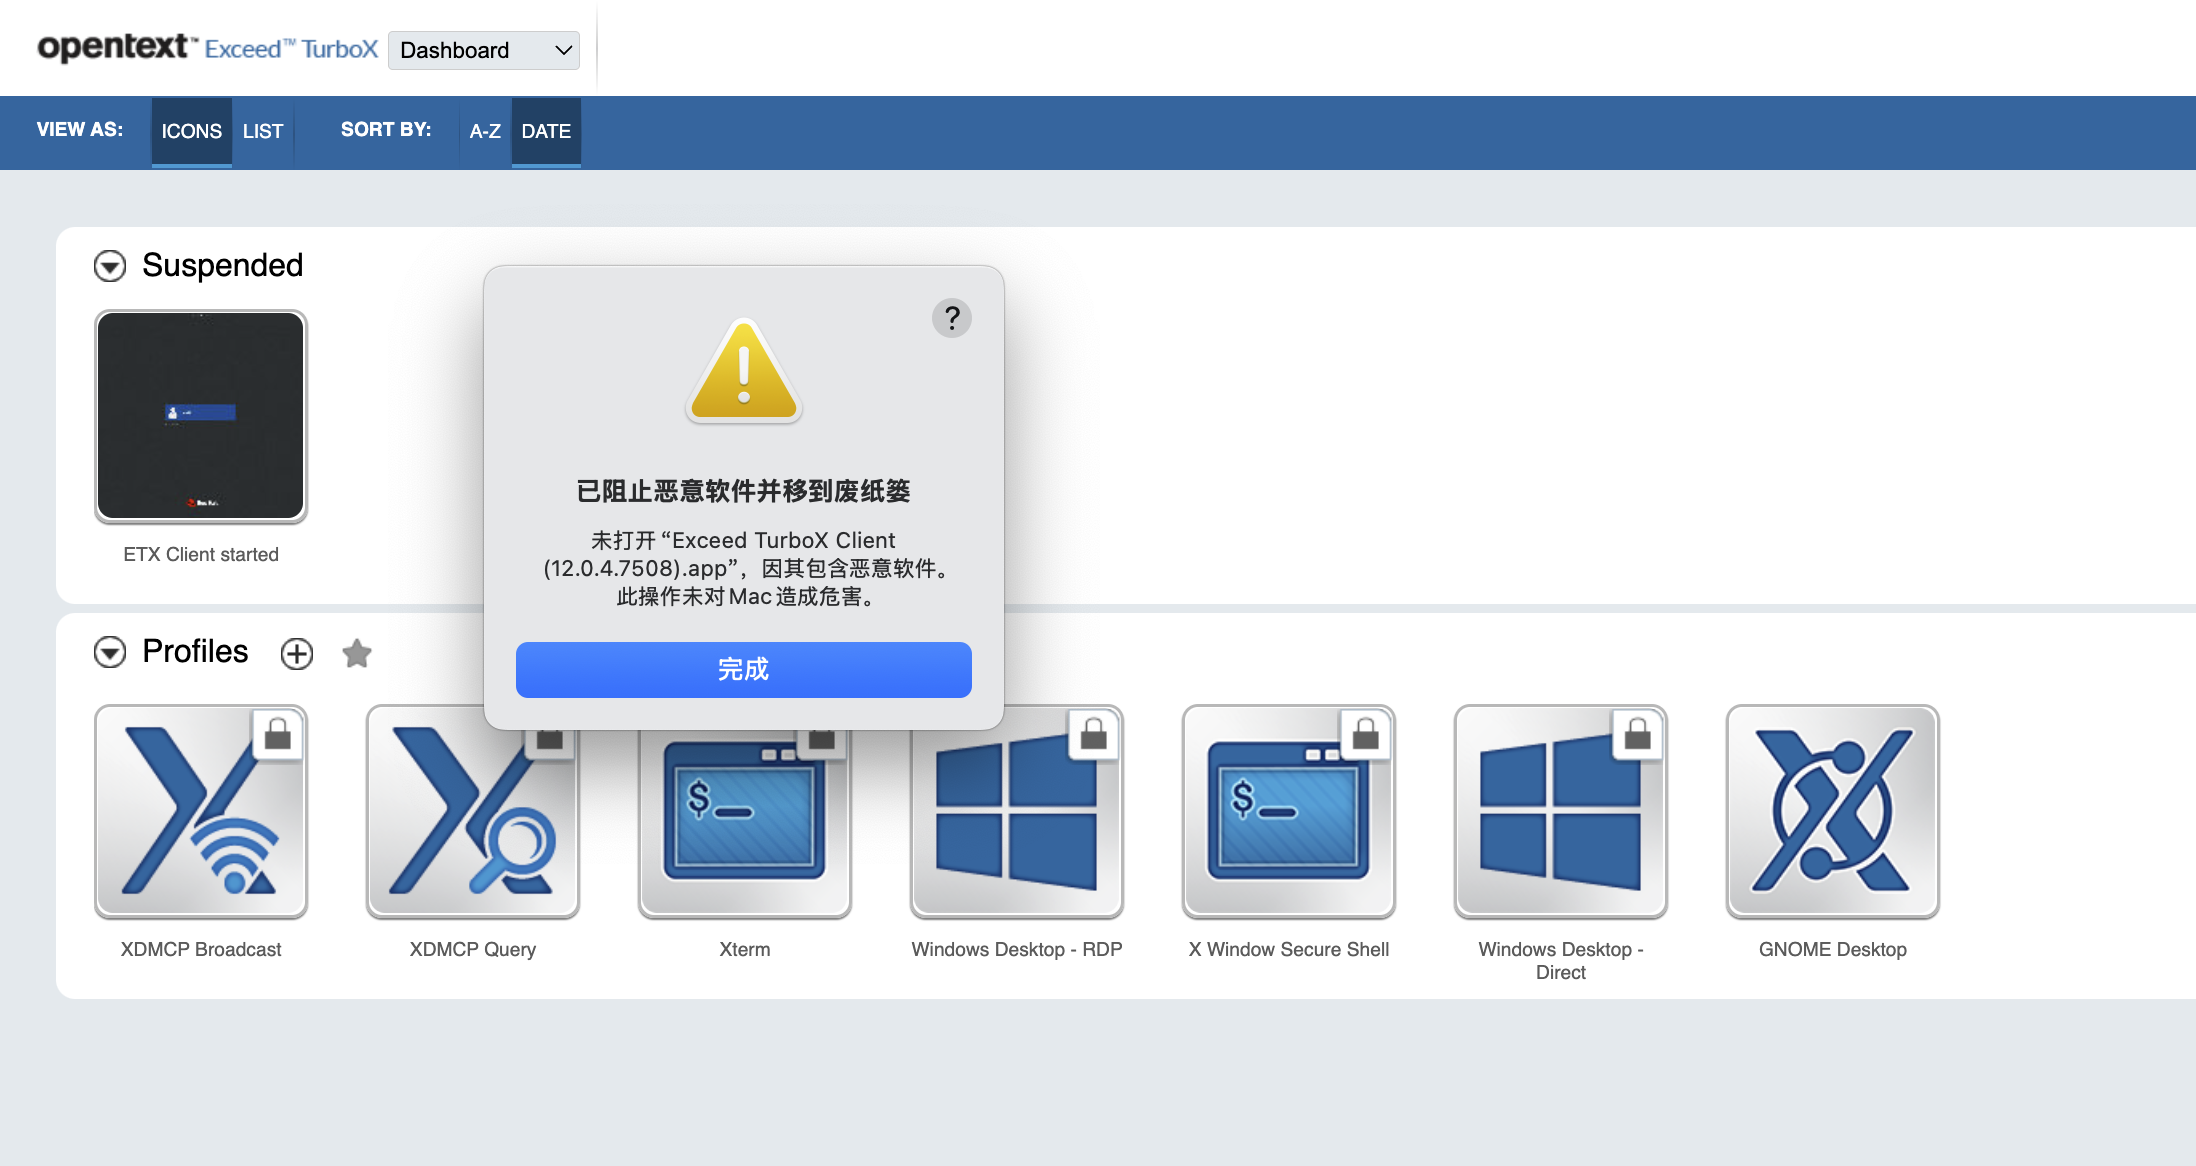Viewport: 2196px width, 1166px height.
Task: Click the opentext Exceed TurboX logo
Action: coord(207,48)
